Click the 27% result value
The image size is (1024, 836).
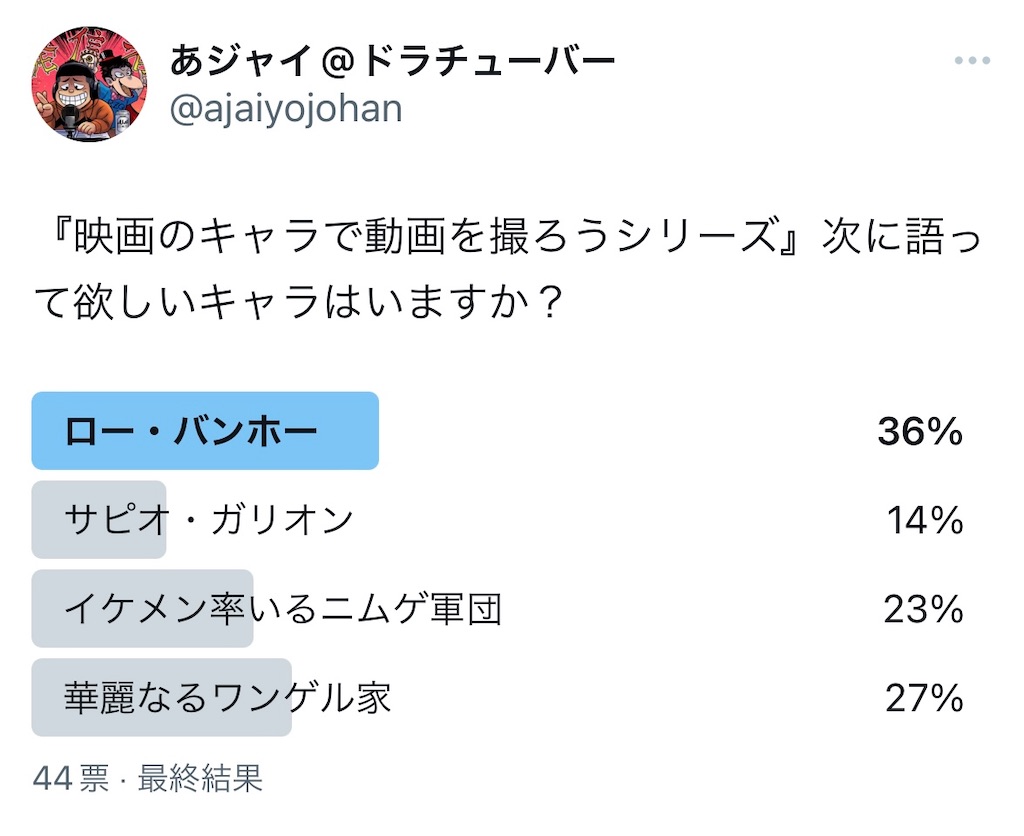click(x=924, y=698)
